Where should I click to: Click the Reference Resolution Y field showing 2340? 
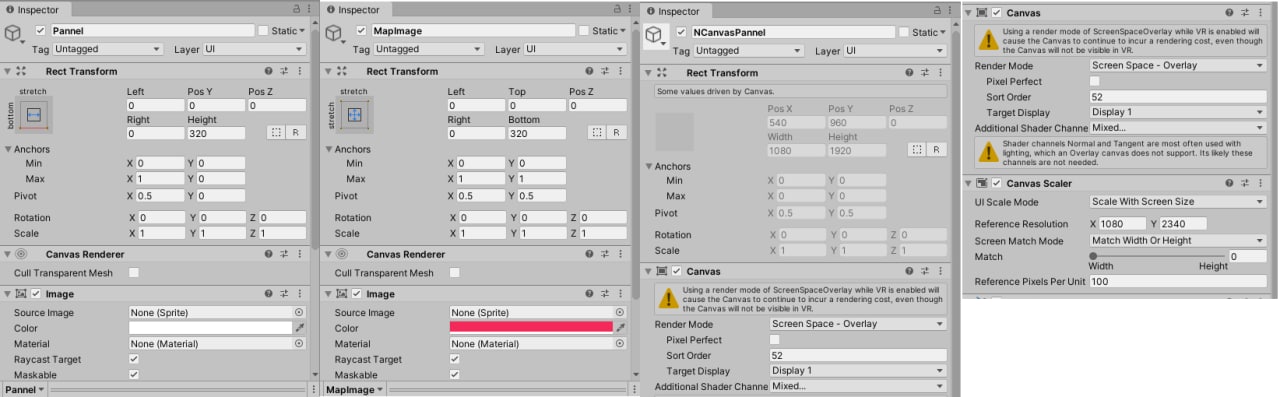(x=1184, y=224)
